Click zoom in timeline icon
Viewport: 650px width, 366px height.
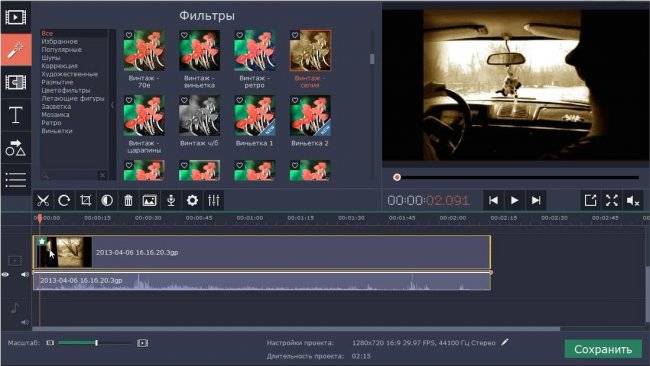[143, 343]
